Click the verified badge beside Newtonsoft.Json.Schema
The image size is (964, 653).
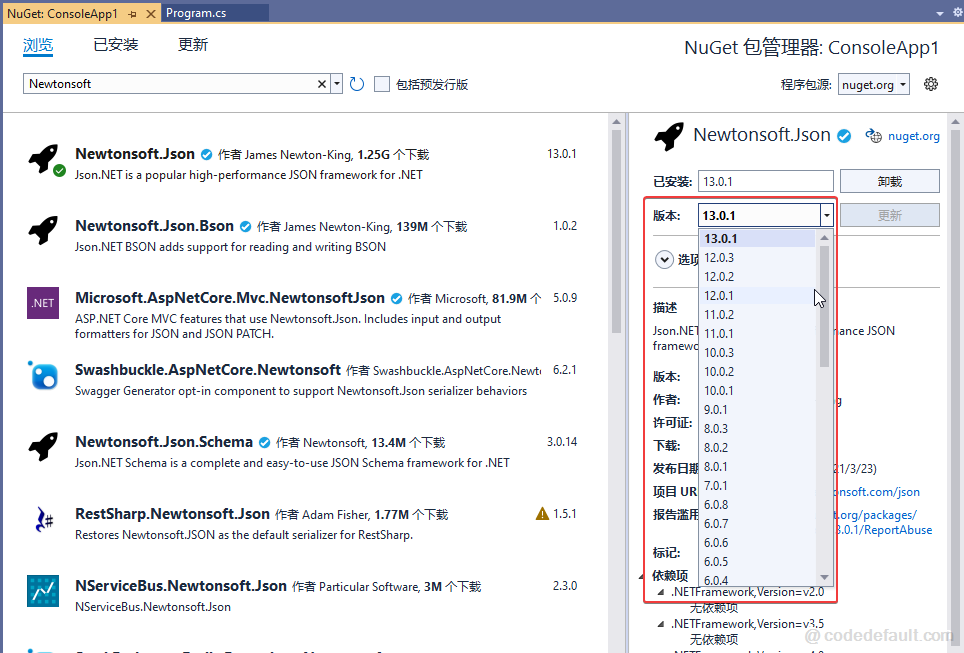click(264, 443)
